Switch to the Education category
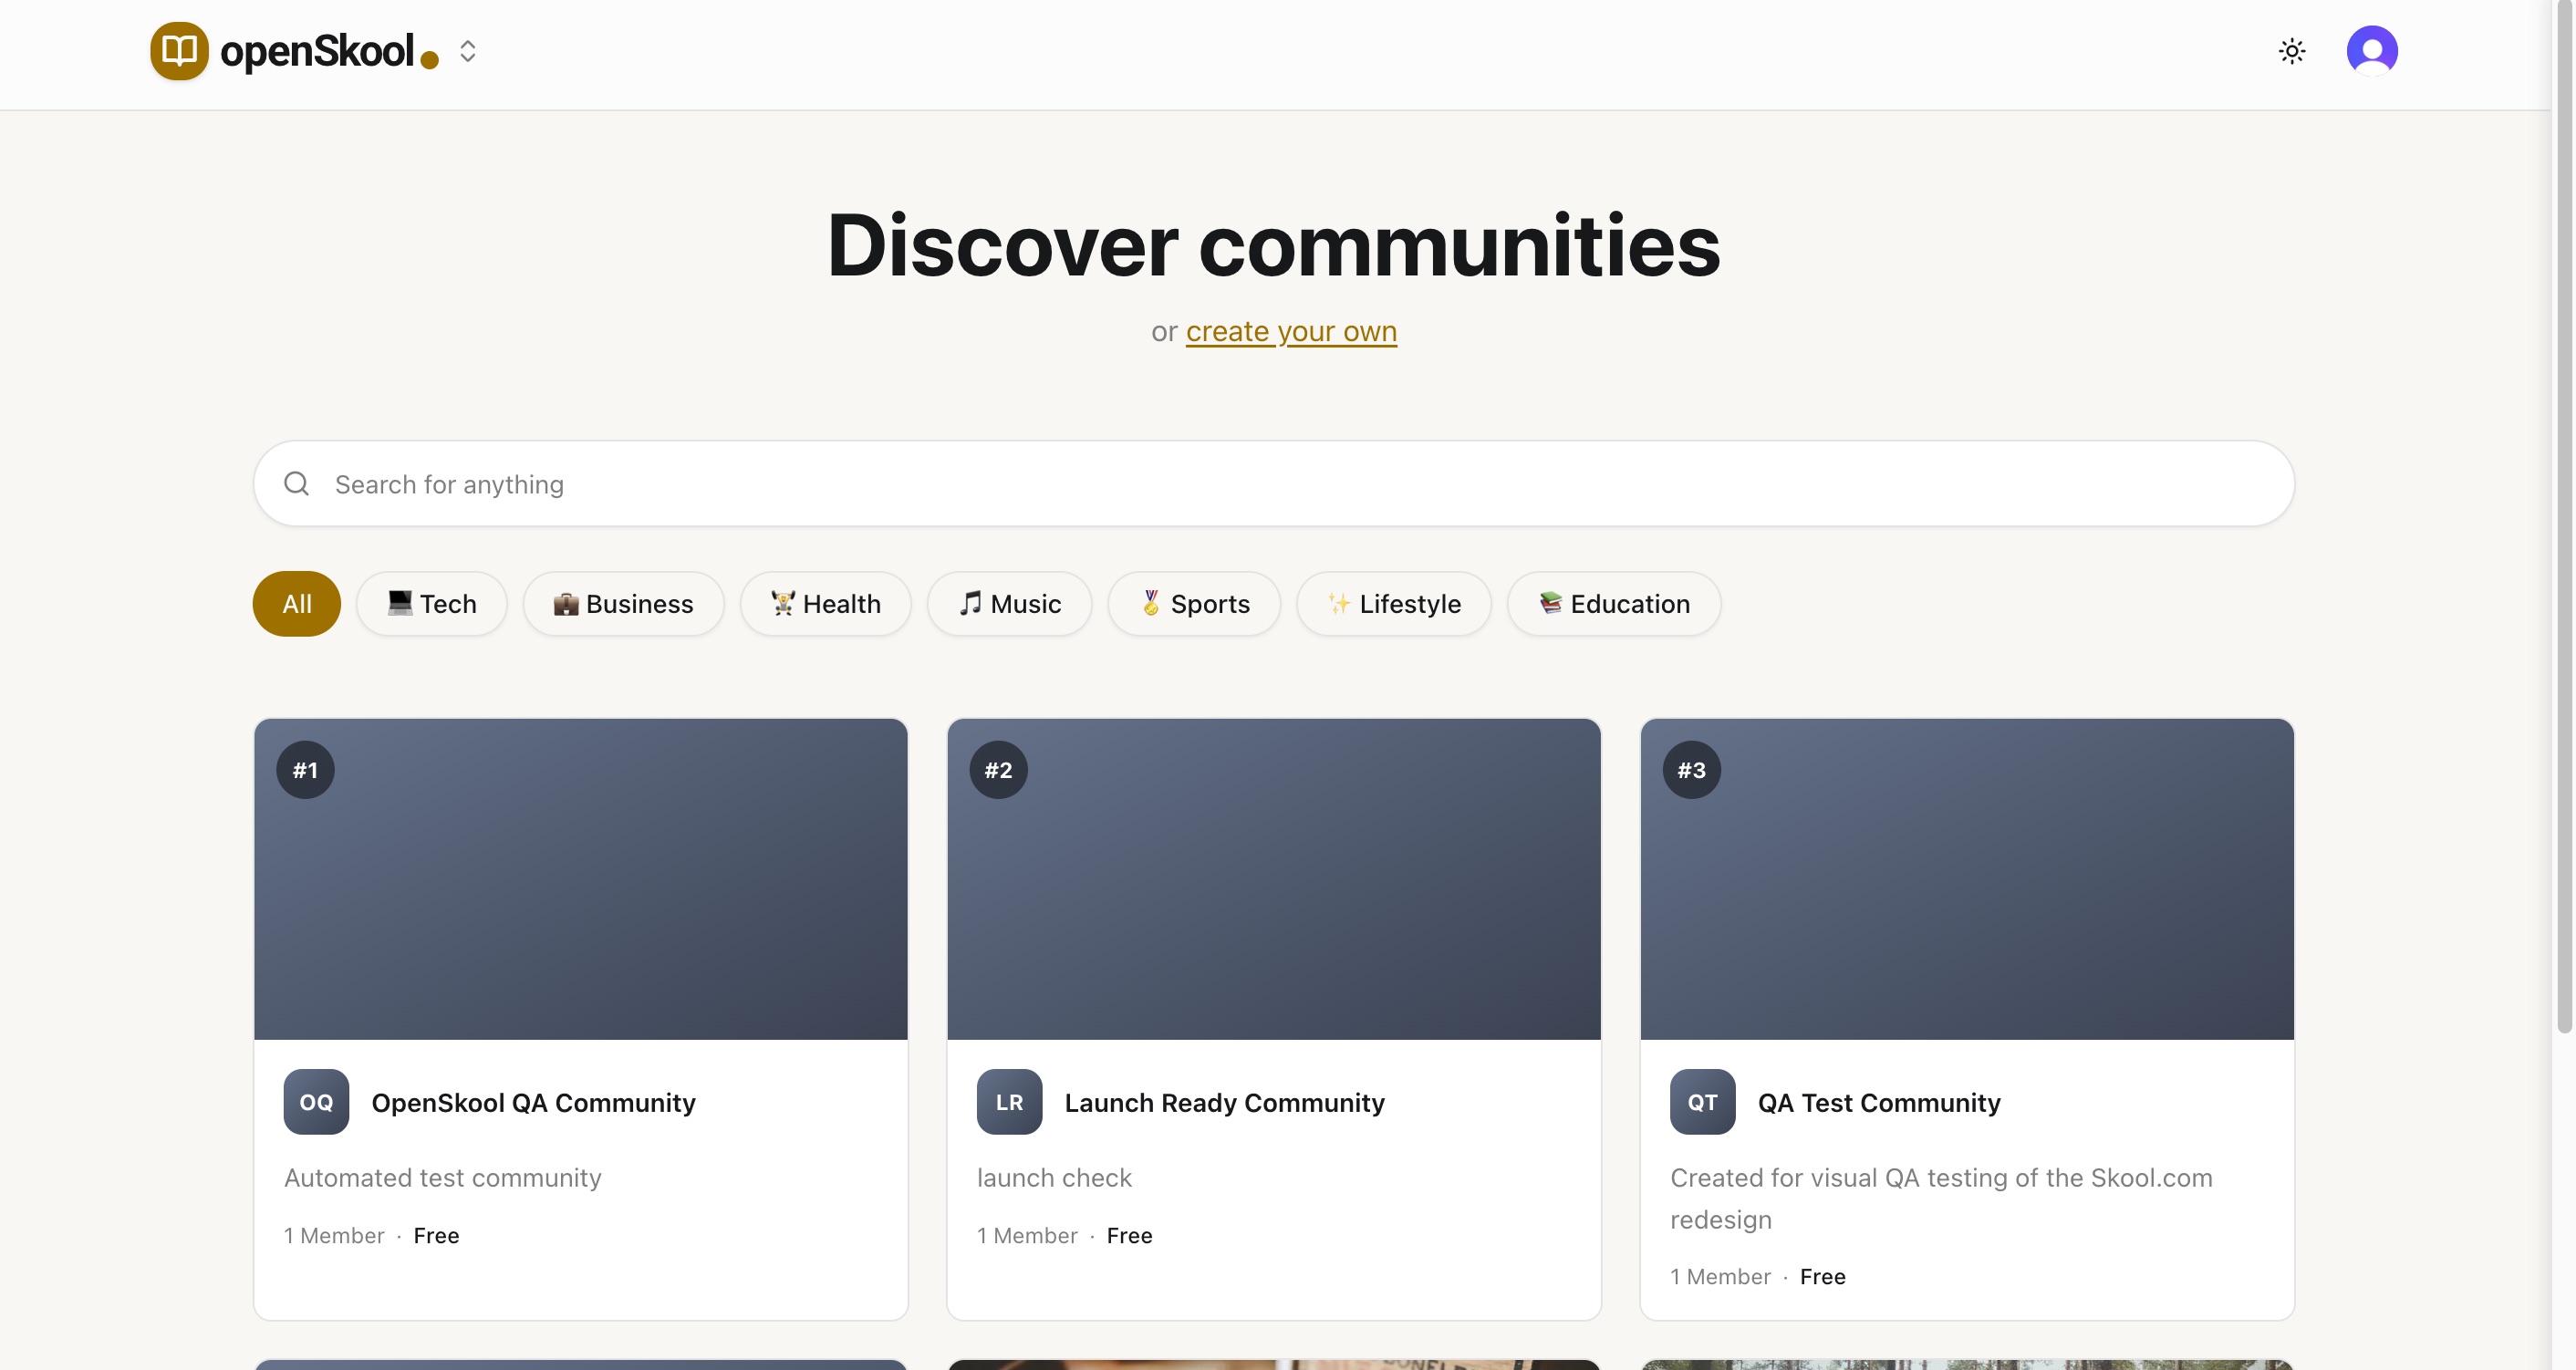 coord(1613,603)
